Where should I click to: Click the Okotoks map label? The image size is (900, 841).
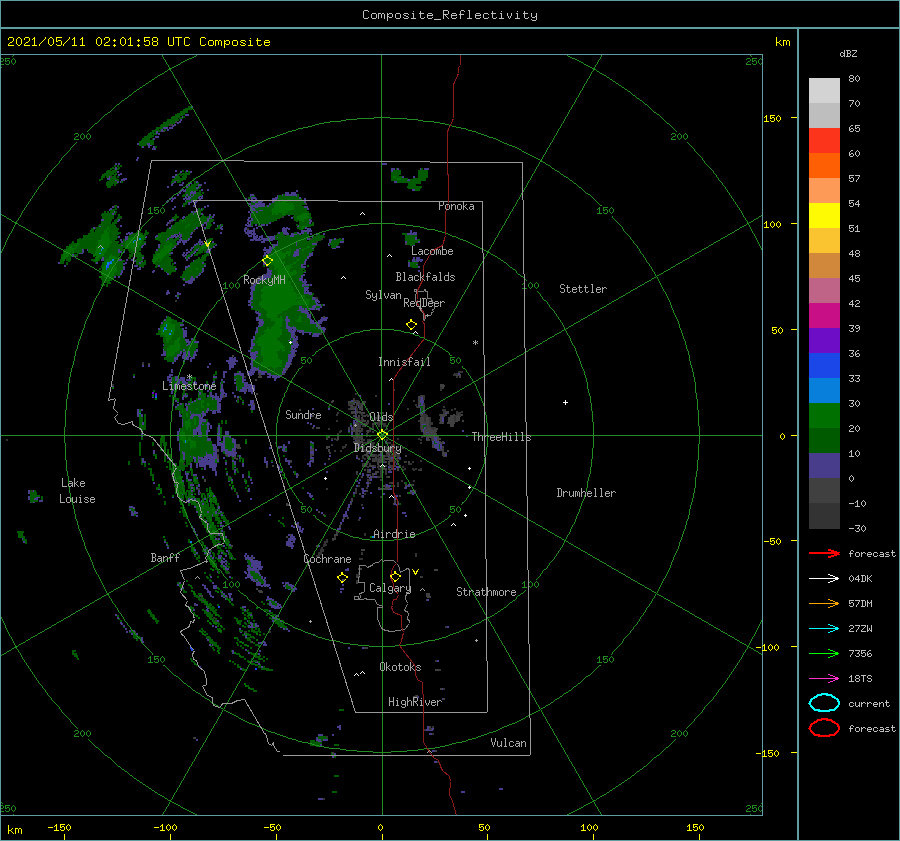pyautogui.click(x=400, y=666)
